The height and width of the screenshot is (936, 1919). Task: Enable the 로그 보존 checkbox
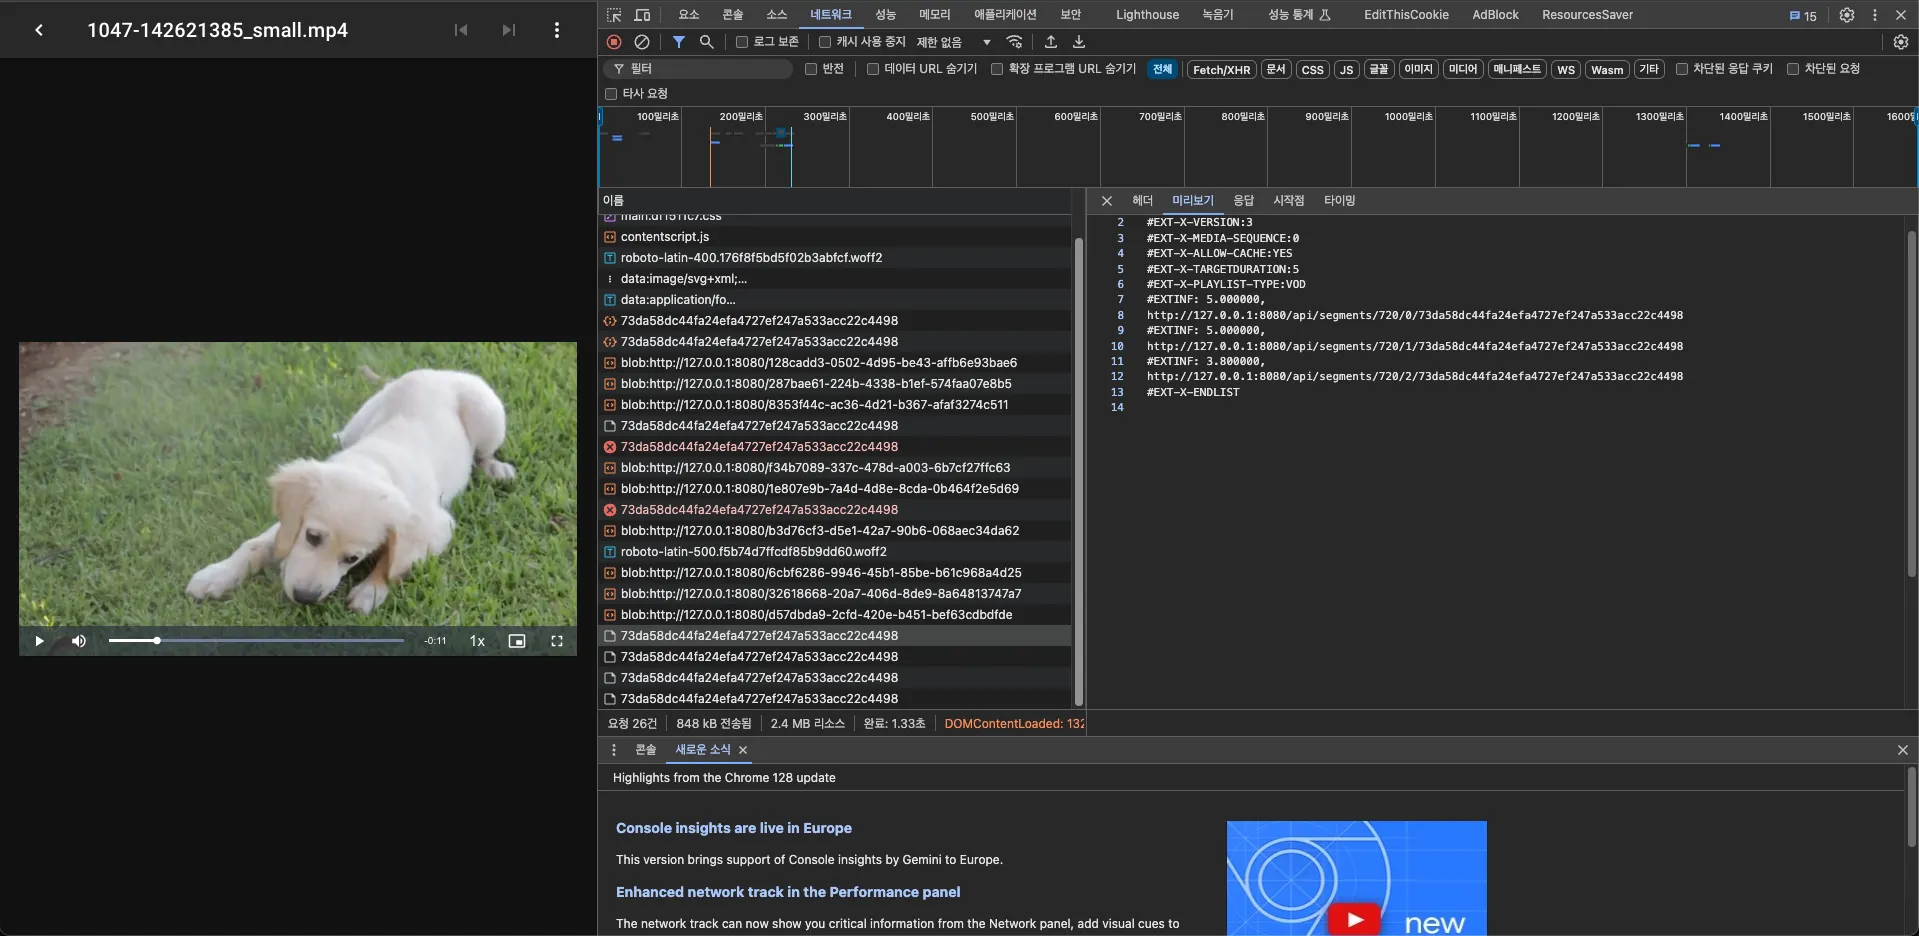click(x=742, y=42)
